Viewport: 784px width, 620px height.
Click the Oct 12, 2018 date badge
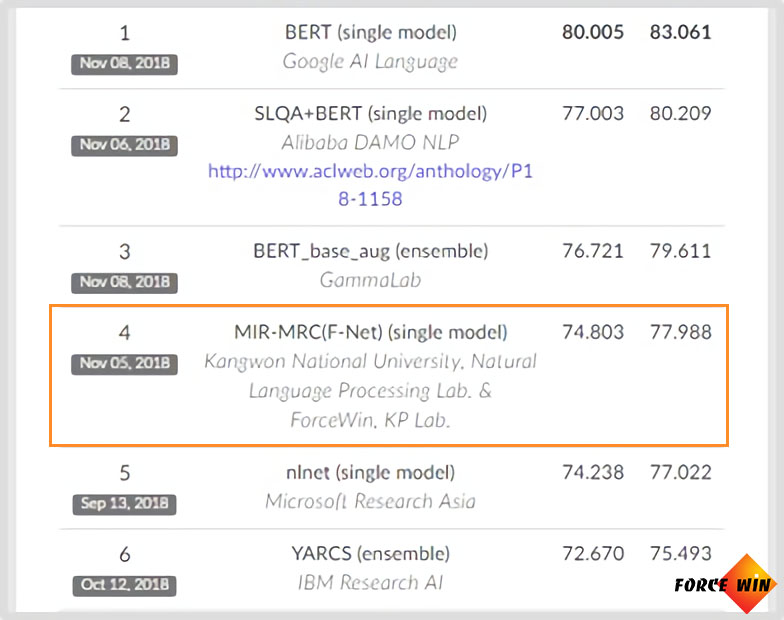pos(124,585)
